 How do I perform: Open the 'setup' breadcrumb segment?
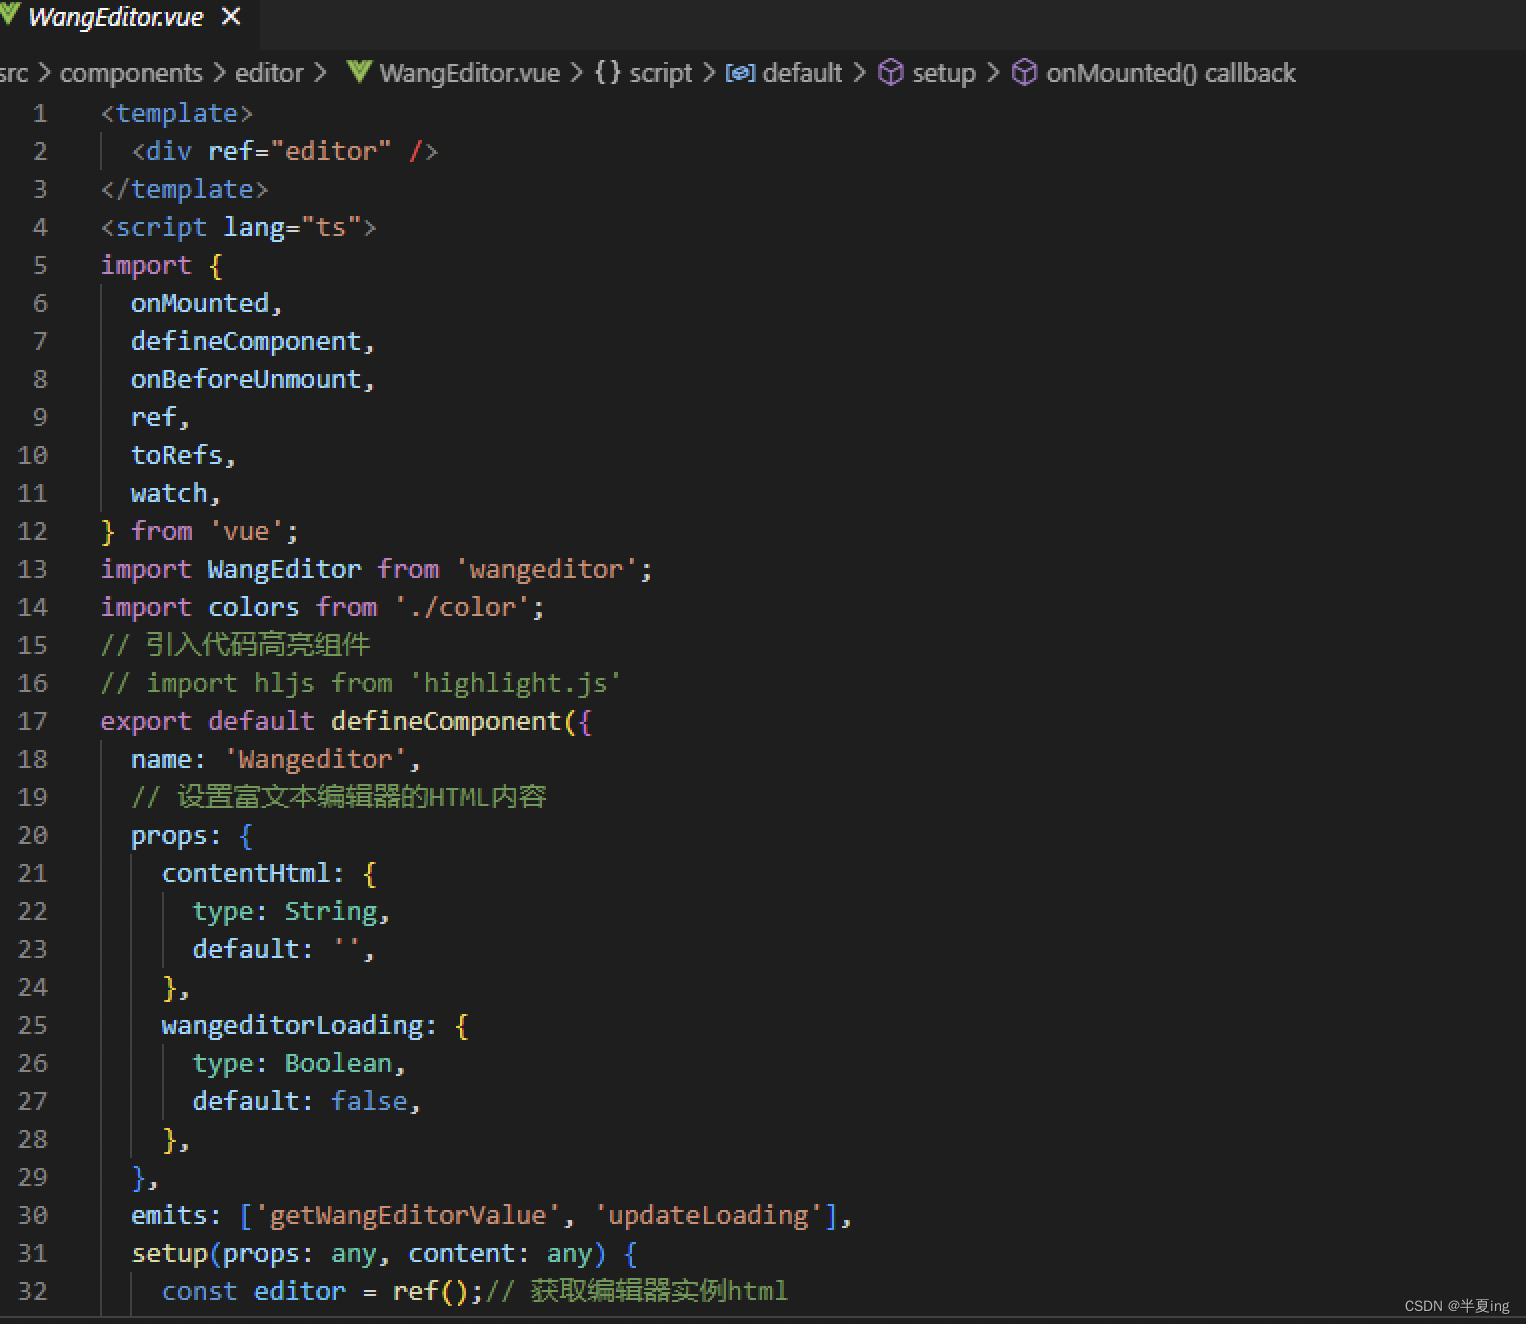(x=944, y=73)
